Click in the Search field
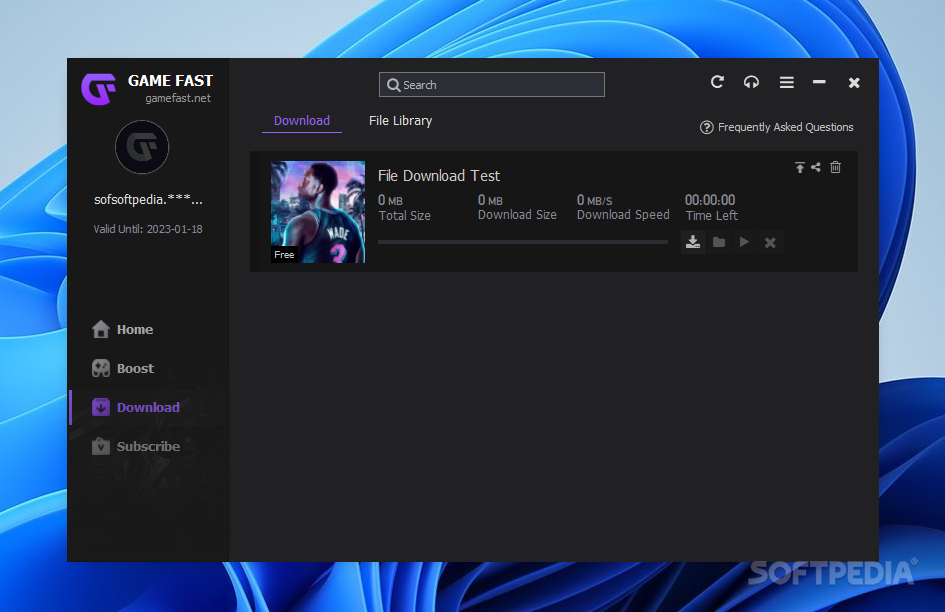Viewport: 945px width, 612px height. (x=492, y=84)
